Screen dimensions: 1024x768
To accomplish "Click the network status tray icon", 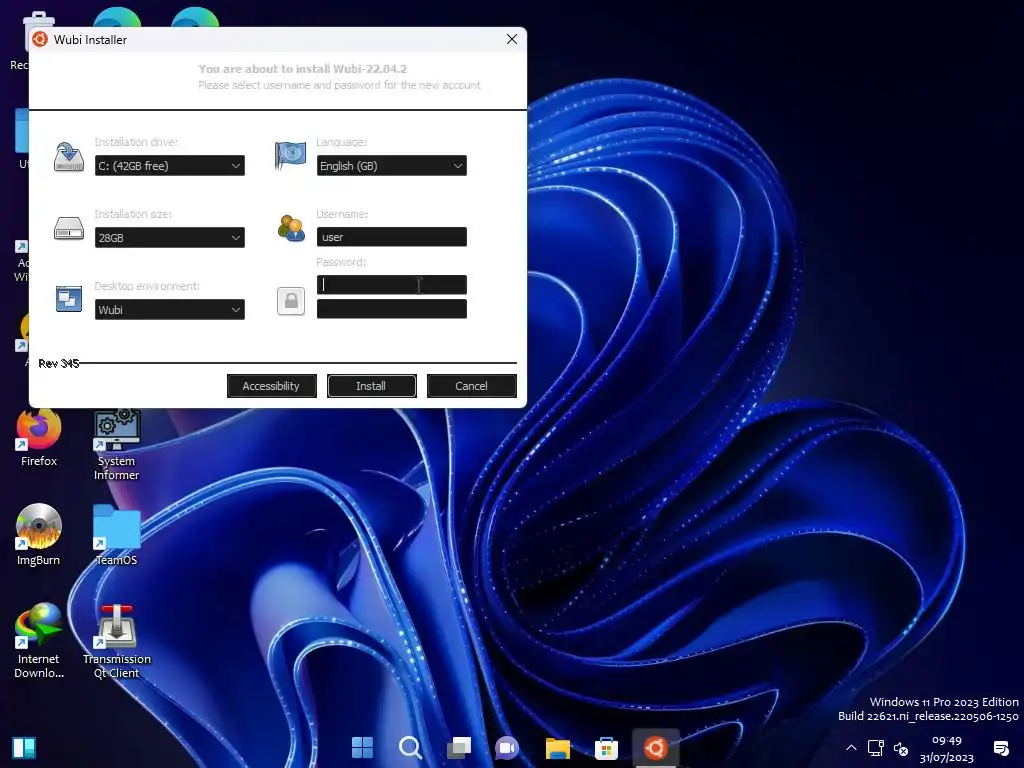I will pyautogui.click(x=876, y=748).
